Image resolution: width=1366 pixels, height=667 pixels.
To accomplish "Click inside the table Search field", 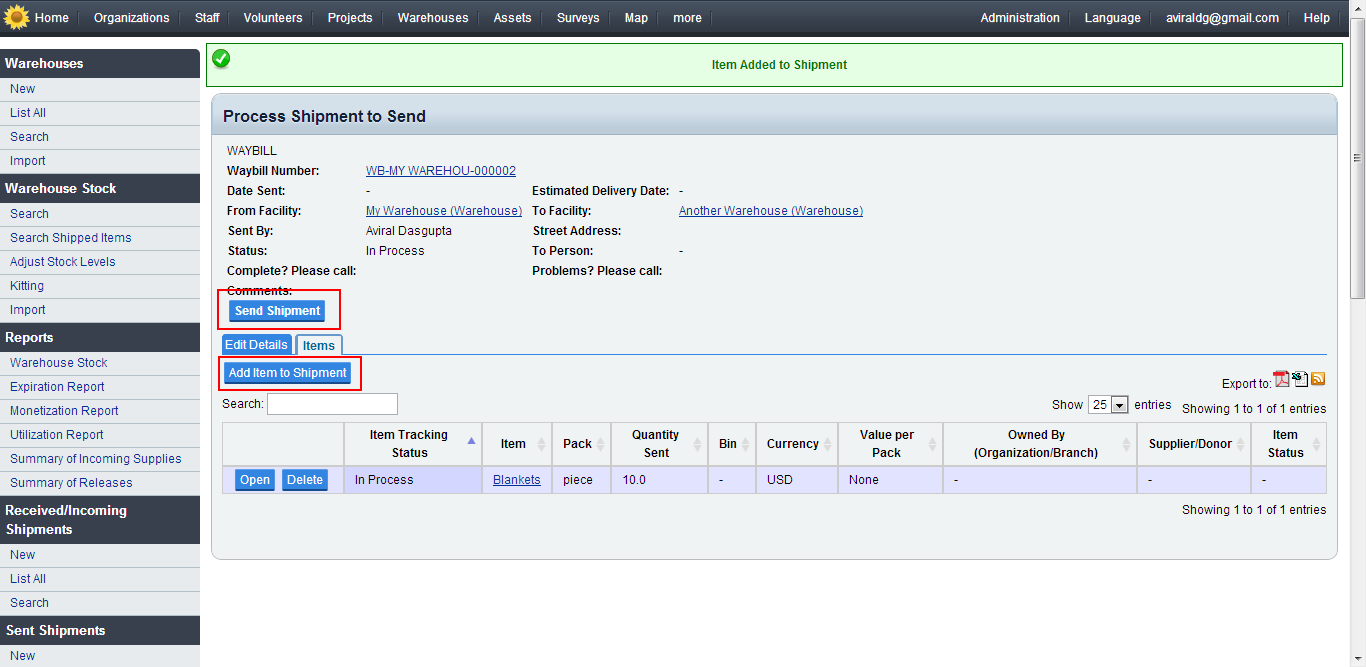I will 332,404.
